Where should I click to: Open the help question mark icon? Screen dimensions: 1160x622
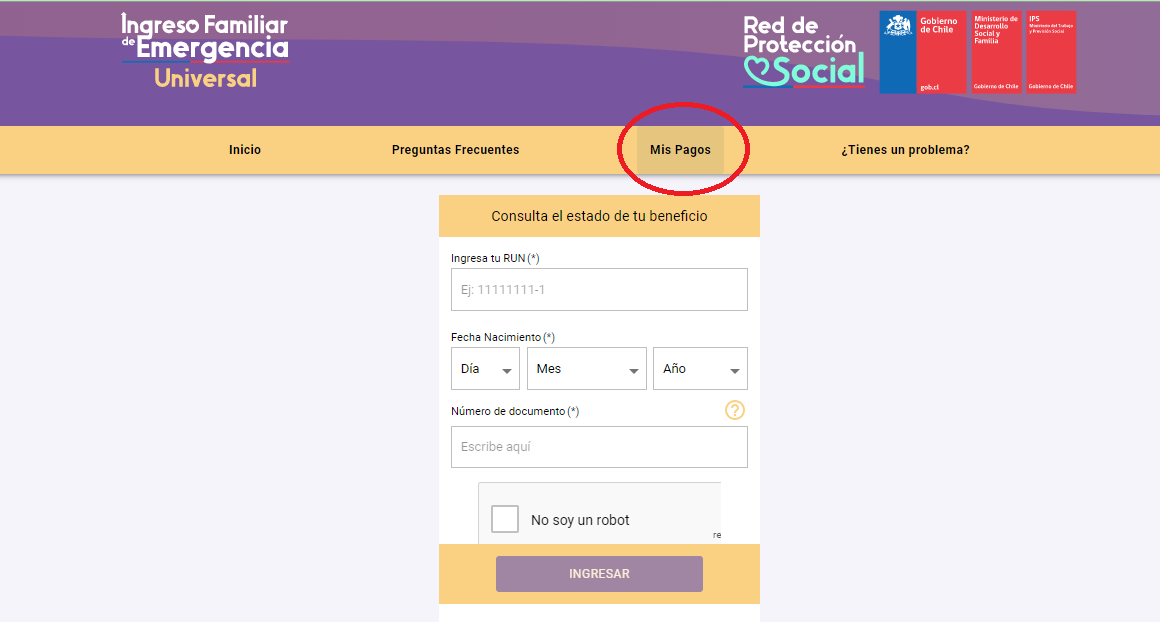[735, 410]
